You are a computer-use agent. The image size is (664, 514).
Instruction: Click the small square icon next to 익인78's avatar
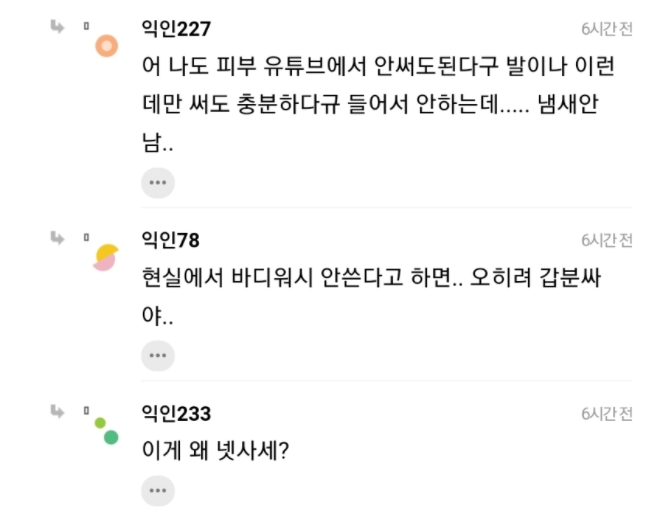click(87, 237)
